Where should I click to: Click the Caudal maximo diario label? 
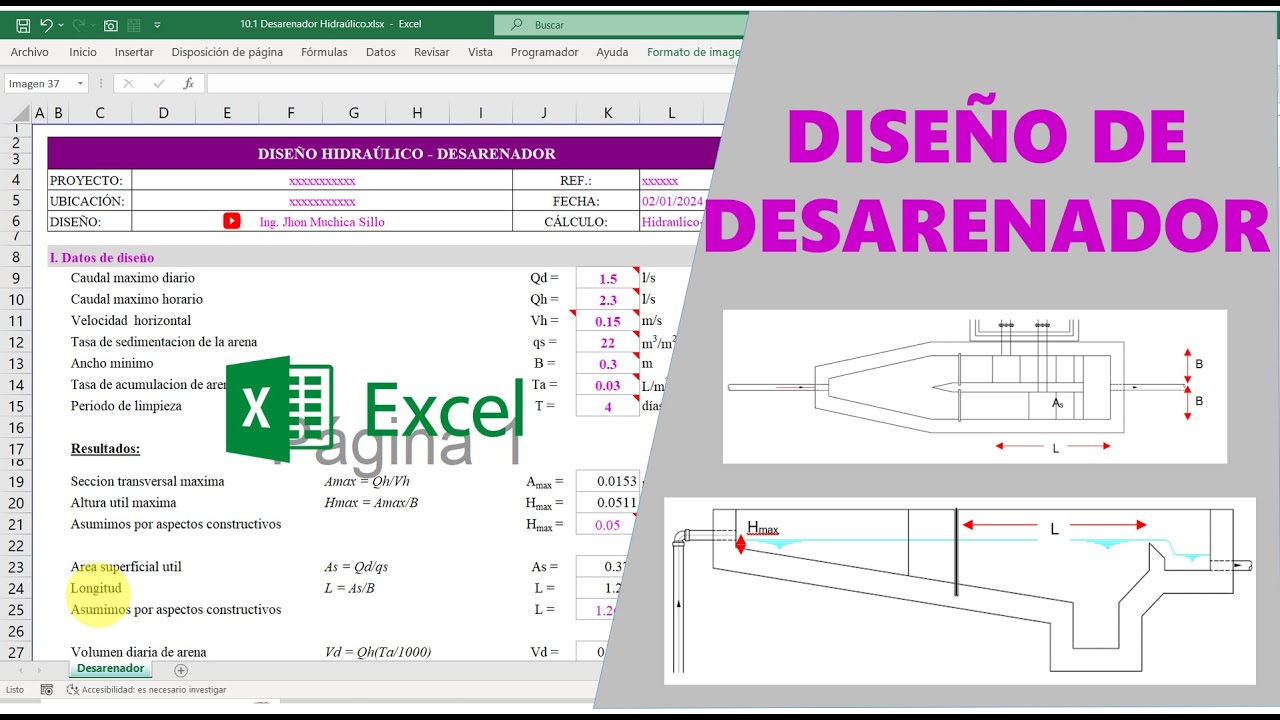[x=133, y=278]
